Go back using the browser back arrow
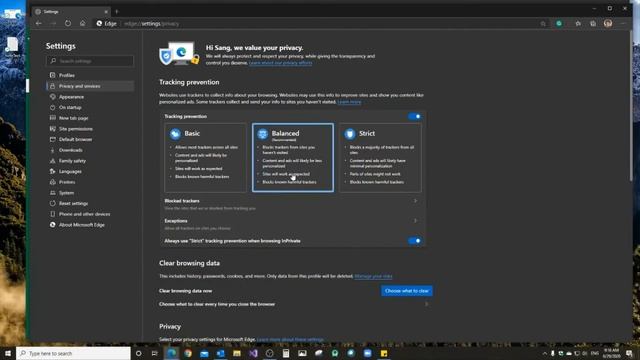Screen dimensions: 640x360 point(39,24)
